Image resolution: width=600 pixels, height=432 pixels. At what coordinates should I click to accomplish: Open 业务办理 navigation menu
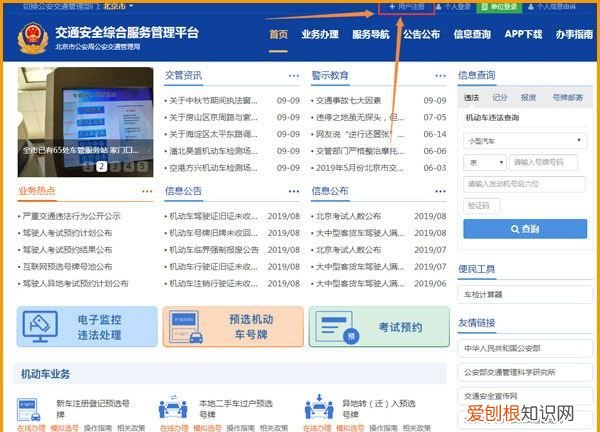click(x=320, y=34)
